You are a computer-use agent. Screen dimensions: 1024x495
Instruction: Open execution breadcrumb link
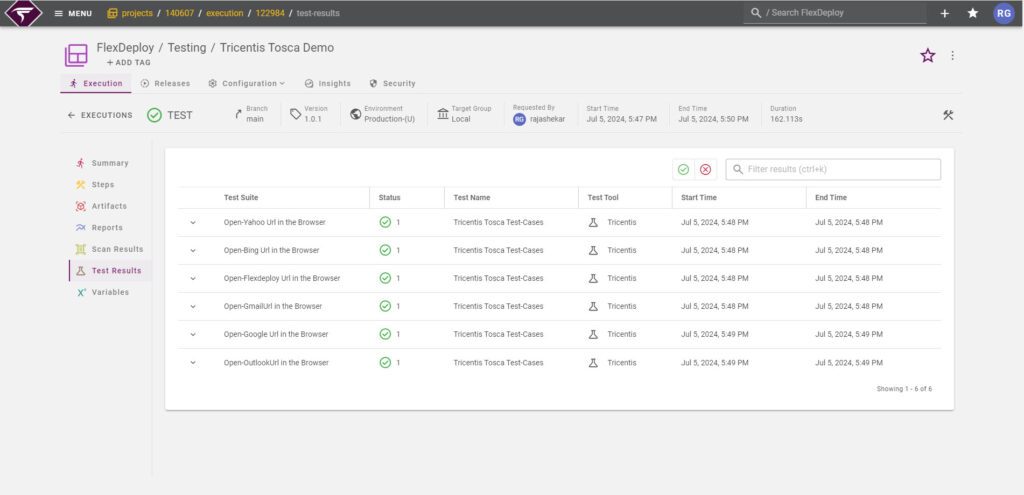pos(225,13)
